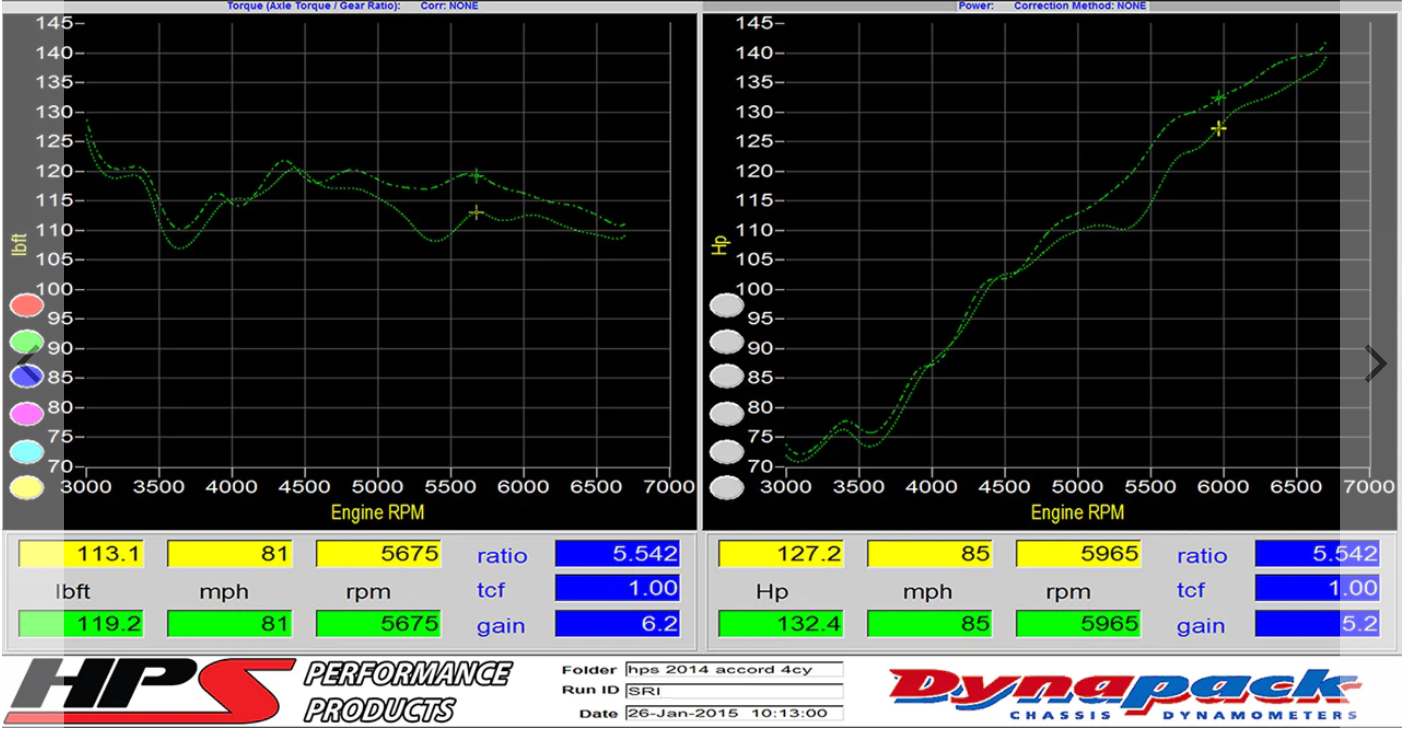The image size is (1408, 738).
Task: Go to next image with right chevron
Action: (1376, 364)
